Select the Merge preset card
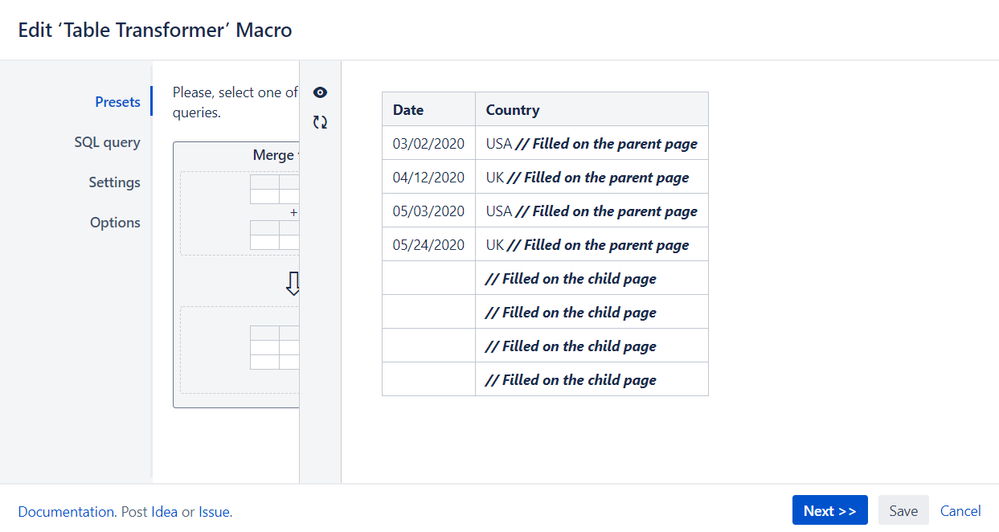The width and height of the screenshot is (999, 532). [x=236, y=275]
